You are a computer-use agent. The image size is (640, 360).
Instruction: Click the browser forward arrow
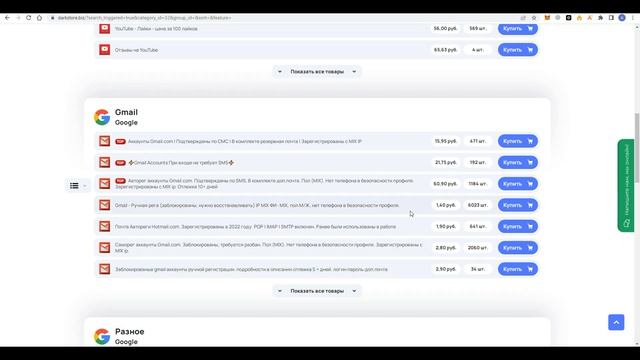[x=18, y=18]
